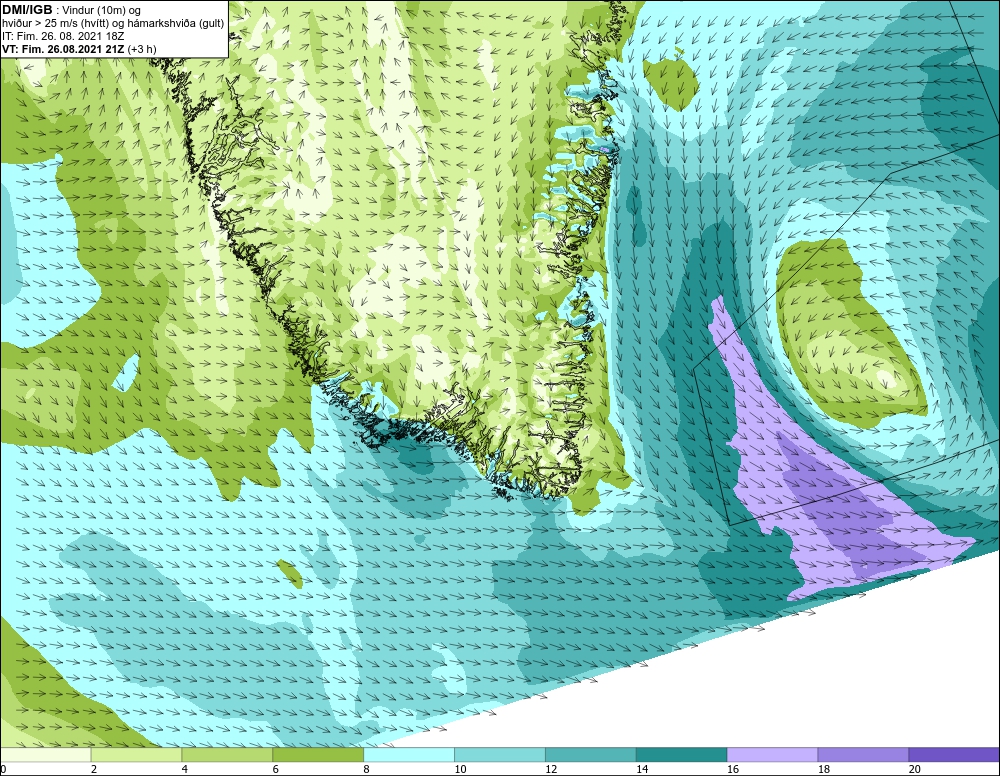Click the legend label '4'
Screen dimensions: 1000x776
184,769
